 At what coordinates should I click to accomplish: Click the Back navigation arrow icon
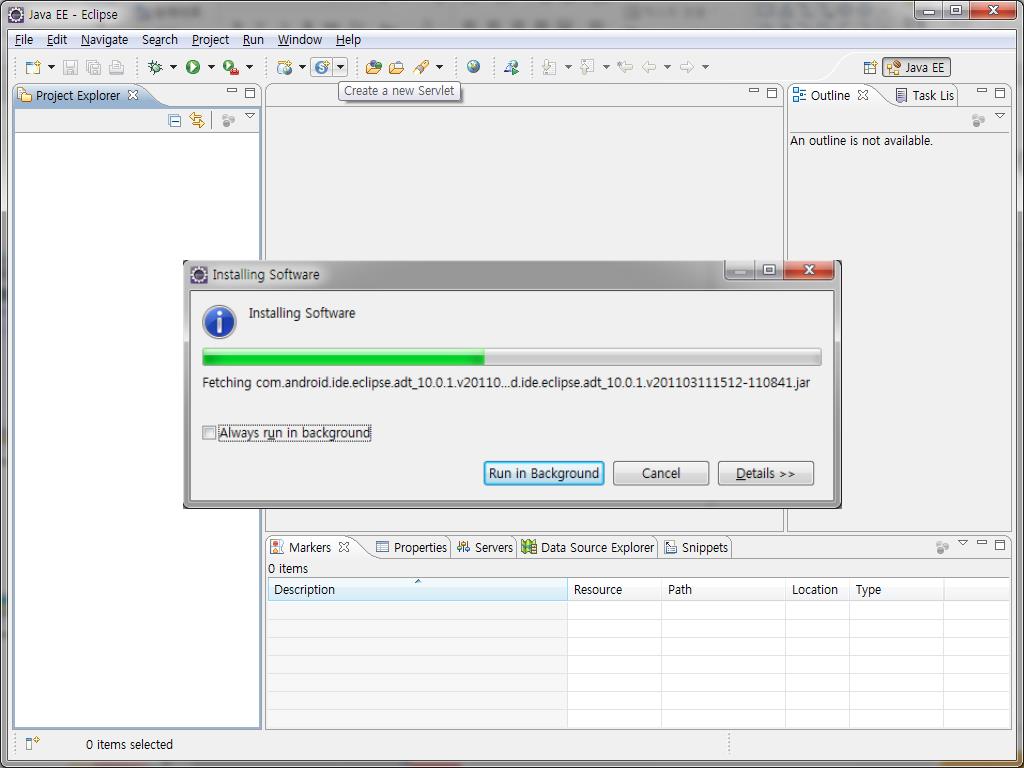tap(648, 67)
